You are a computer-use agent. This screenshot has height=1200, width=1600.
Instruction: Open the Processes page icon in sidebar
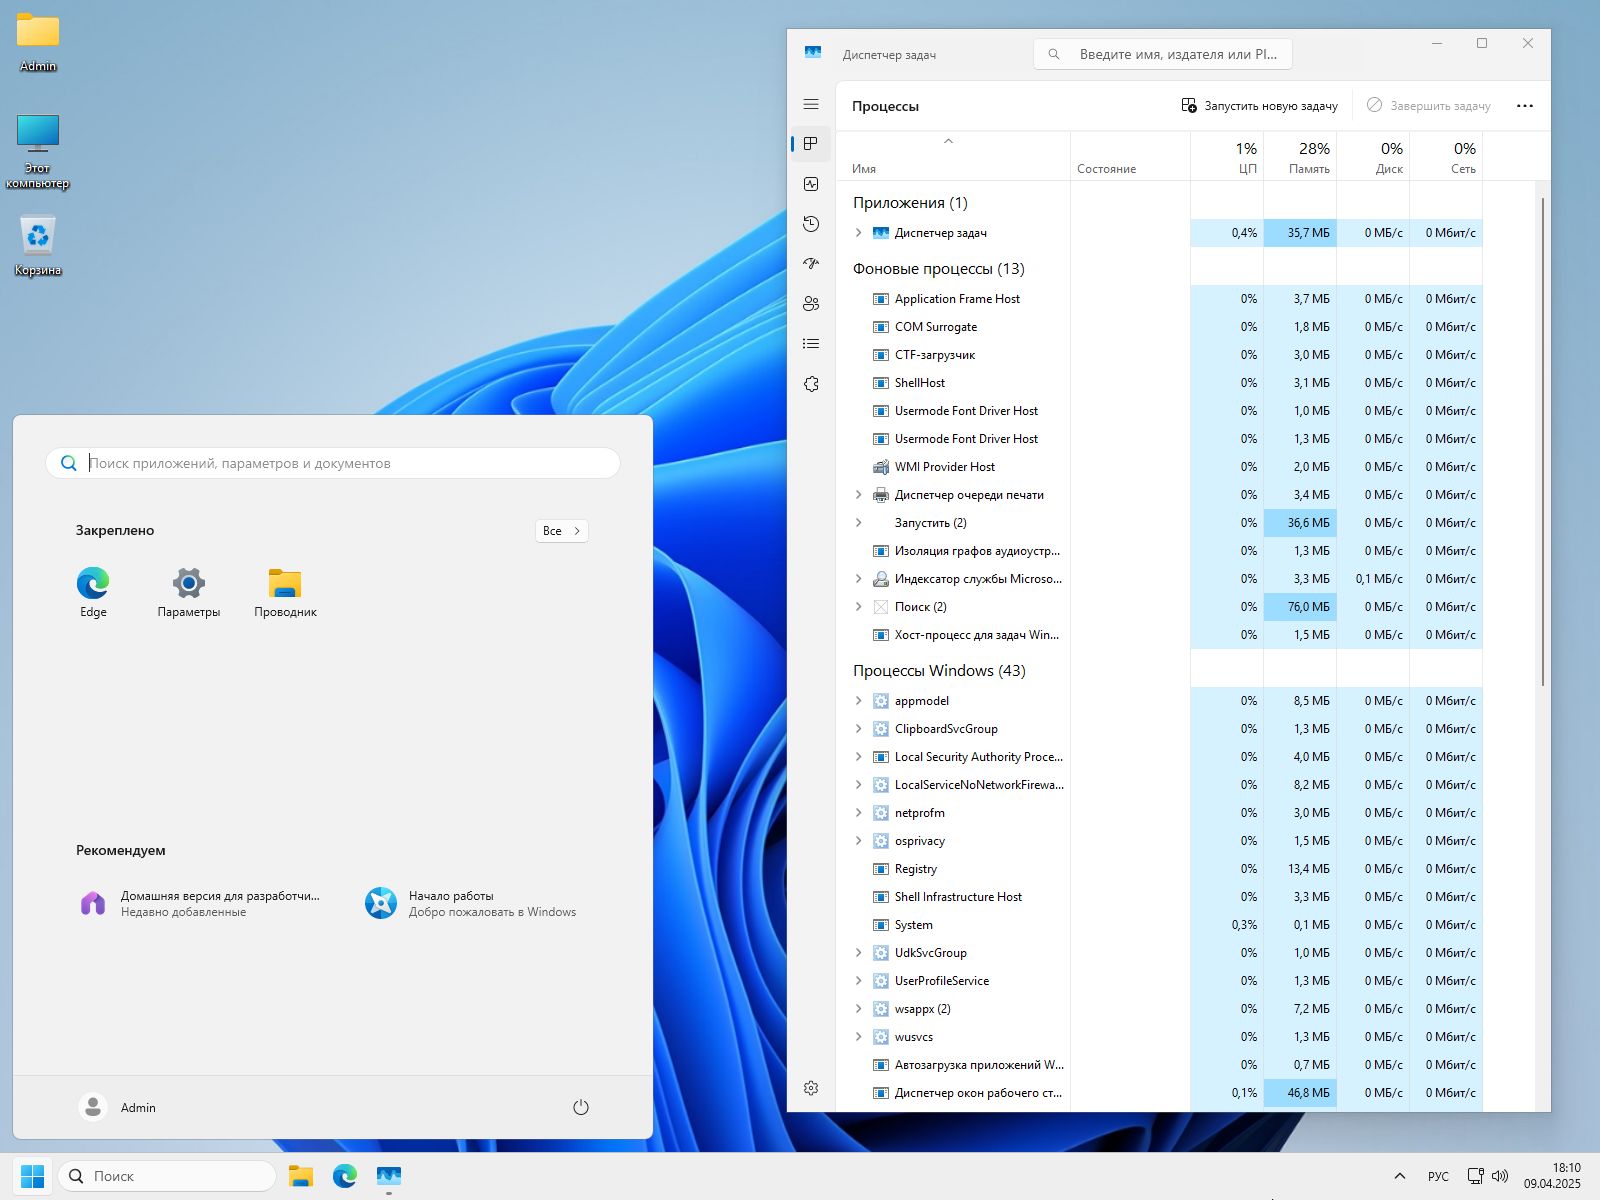[811, 144]
